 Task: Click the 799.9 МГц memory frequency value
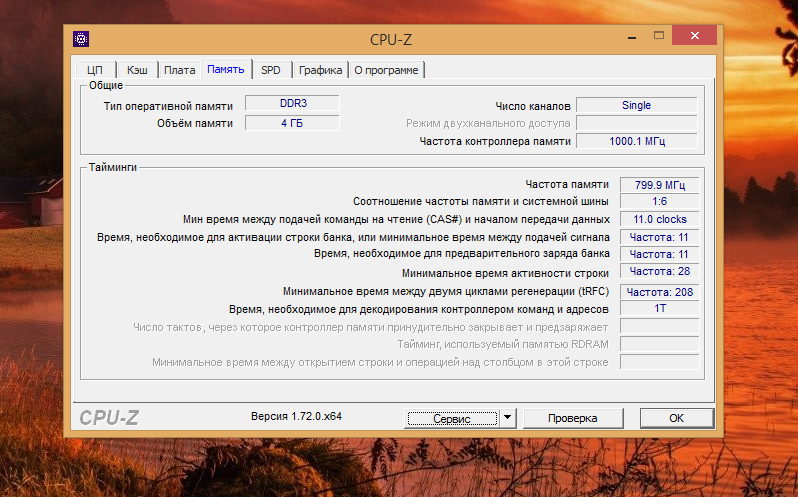pyautogui.click(x=660, y=185)
